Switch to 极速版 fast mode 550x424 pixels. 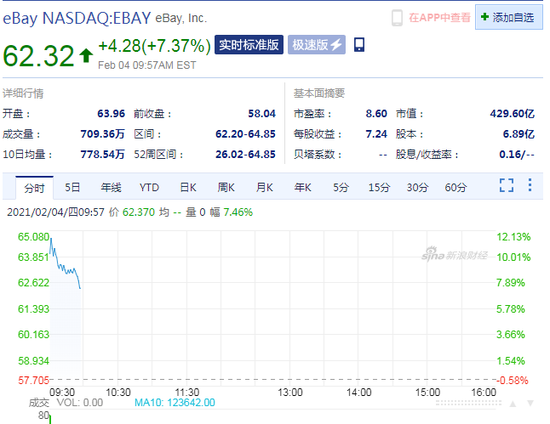[316, 45]
